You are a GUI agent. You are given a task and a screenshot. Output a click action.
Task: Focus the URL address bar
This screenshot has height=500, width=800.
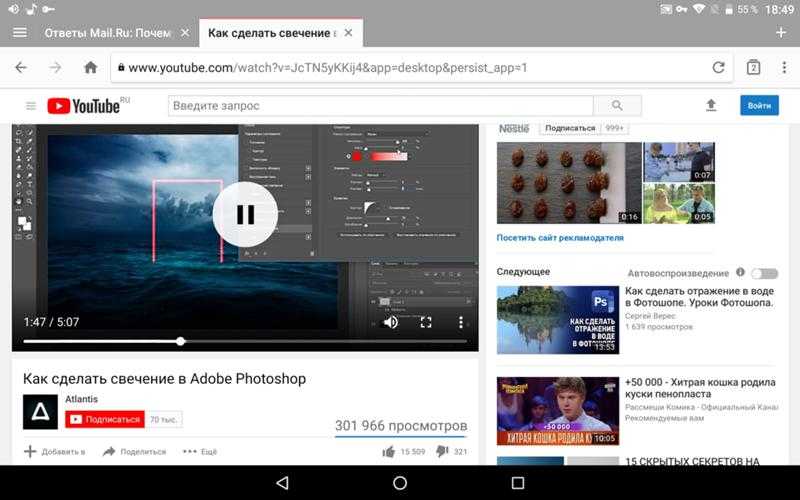click(x=421, y=67)
